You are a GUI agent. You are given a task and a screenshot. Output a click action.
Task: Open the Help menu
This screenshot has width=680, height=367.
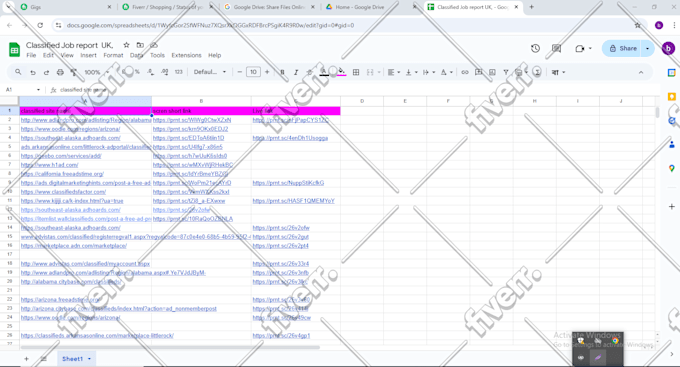pyautogui.click(x=215, y=55)
